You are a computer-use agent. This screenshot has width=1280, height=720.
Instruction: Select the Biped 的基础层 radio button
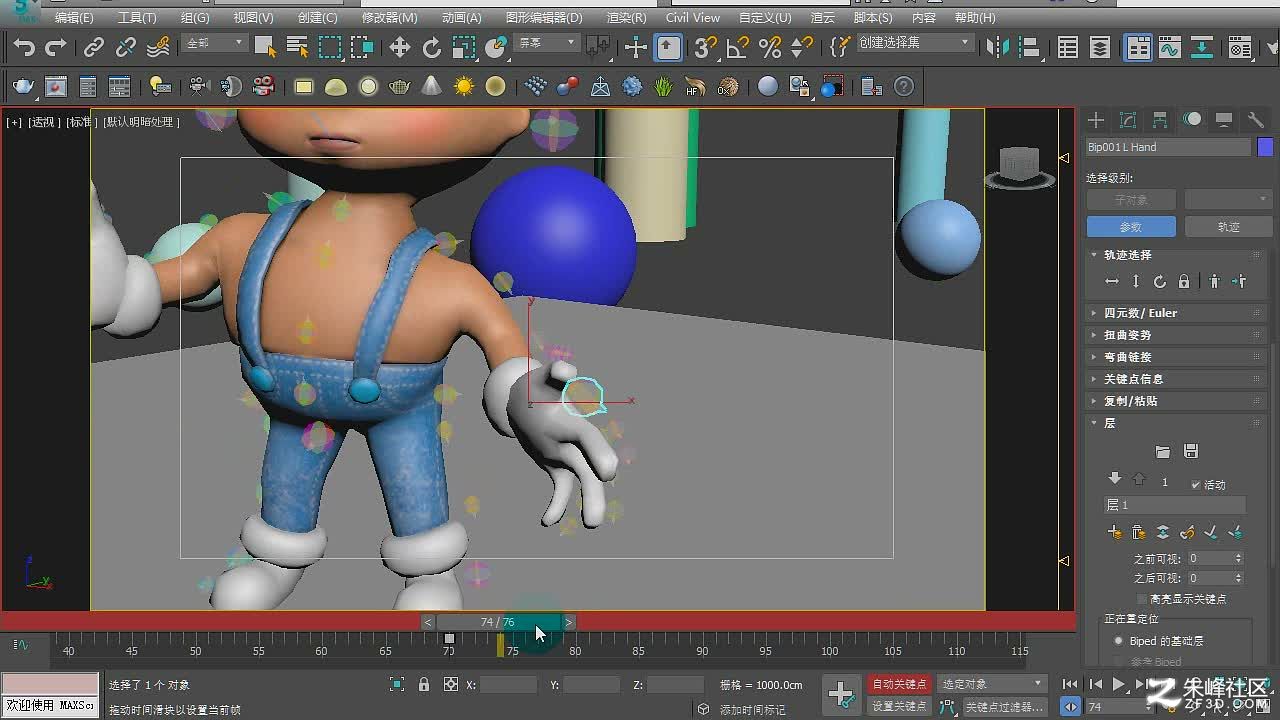[x=1118, y=641]
